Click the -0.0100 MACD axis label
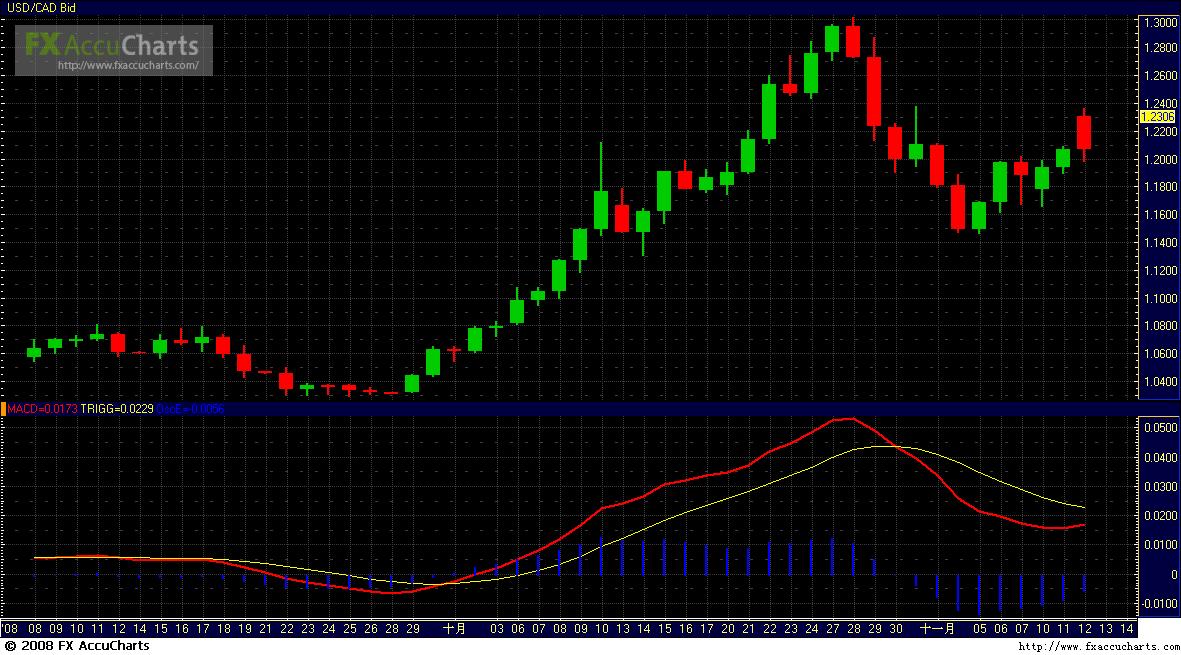Image resolution: width=1181 pixels, height=655 pixels. [1158, 604]
